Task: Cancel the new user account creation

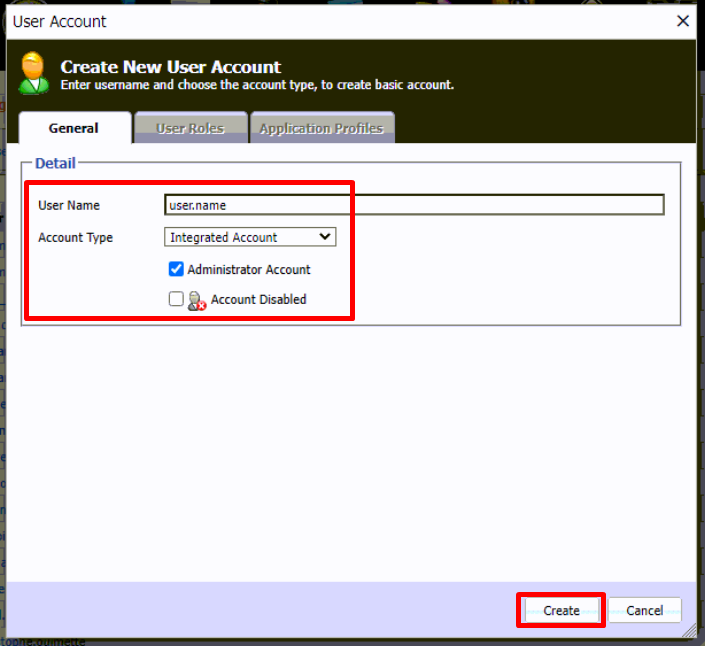Action: [644, 610]
